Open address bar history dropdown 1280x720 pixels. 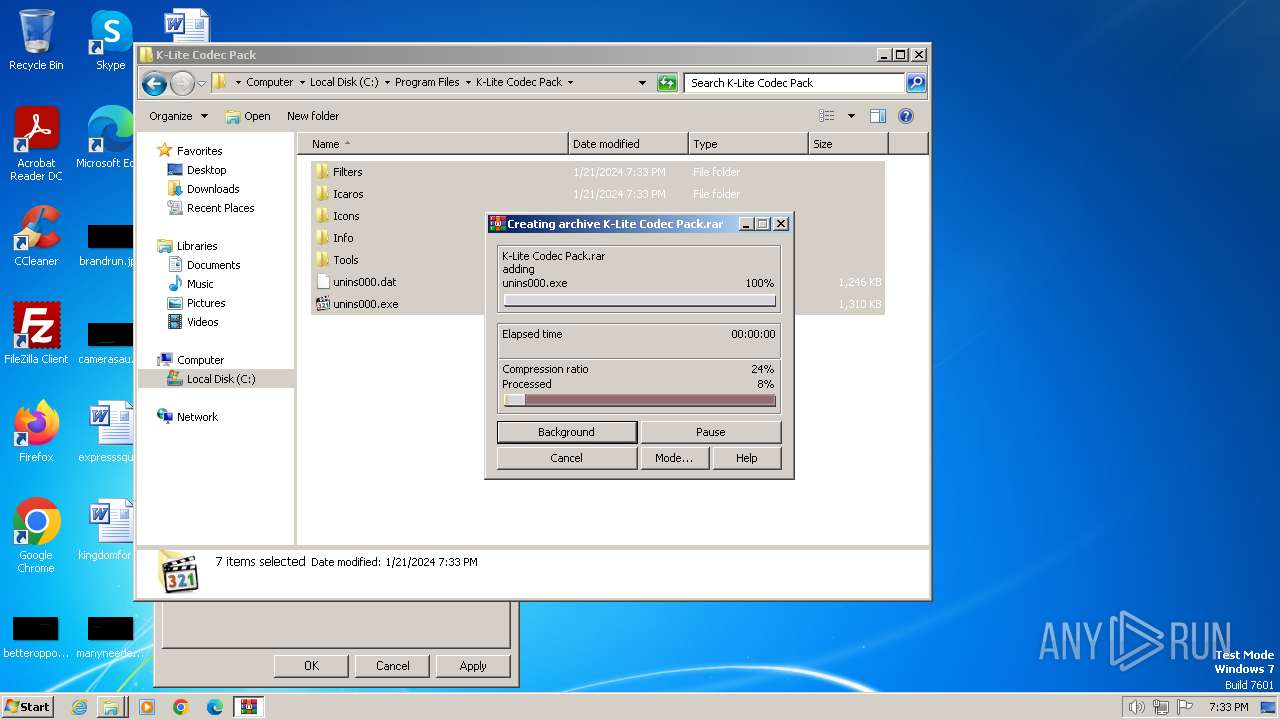pos(642,83)
